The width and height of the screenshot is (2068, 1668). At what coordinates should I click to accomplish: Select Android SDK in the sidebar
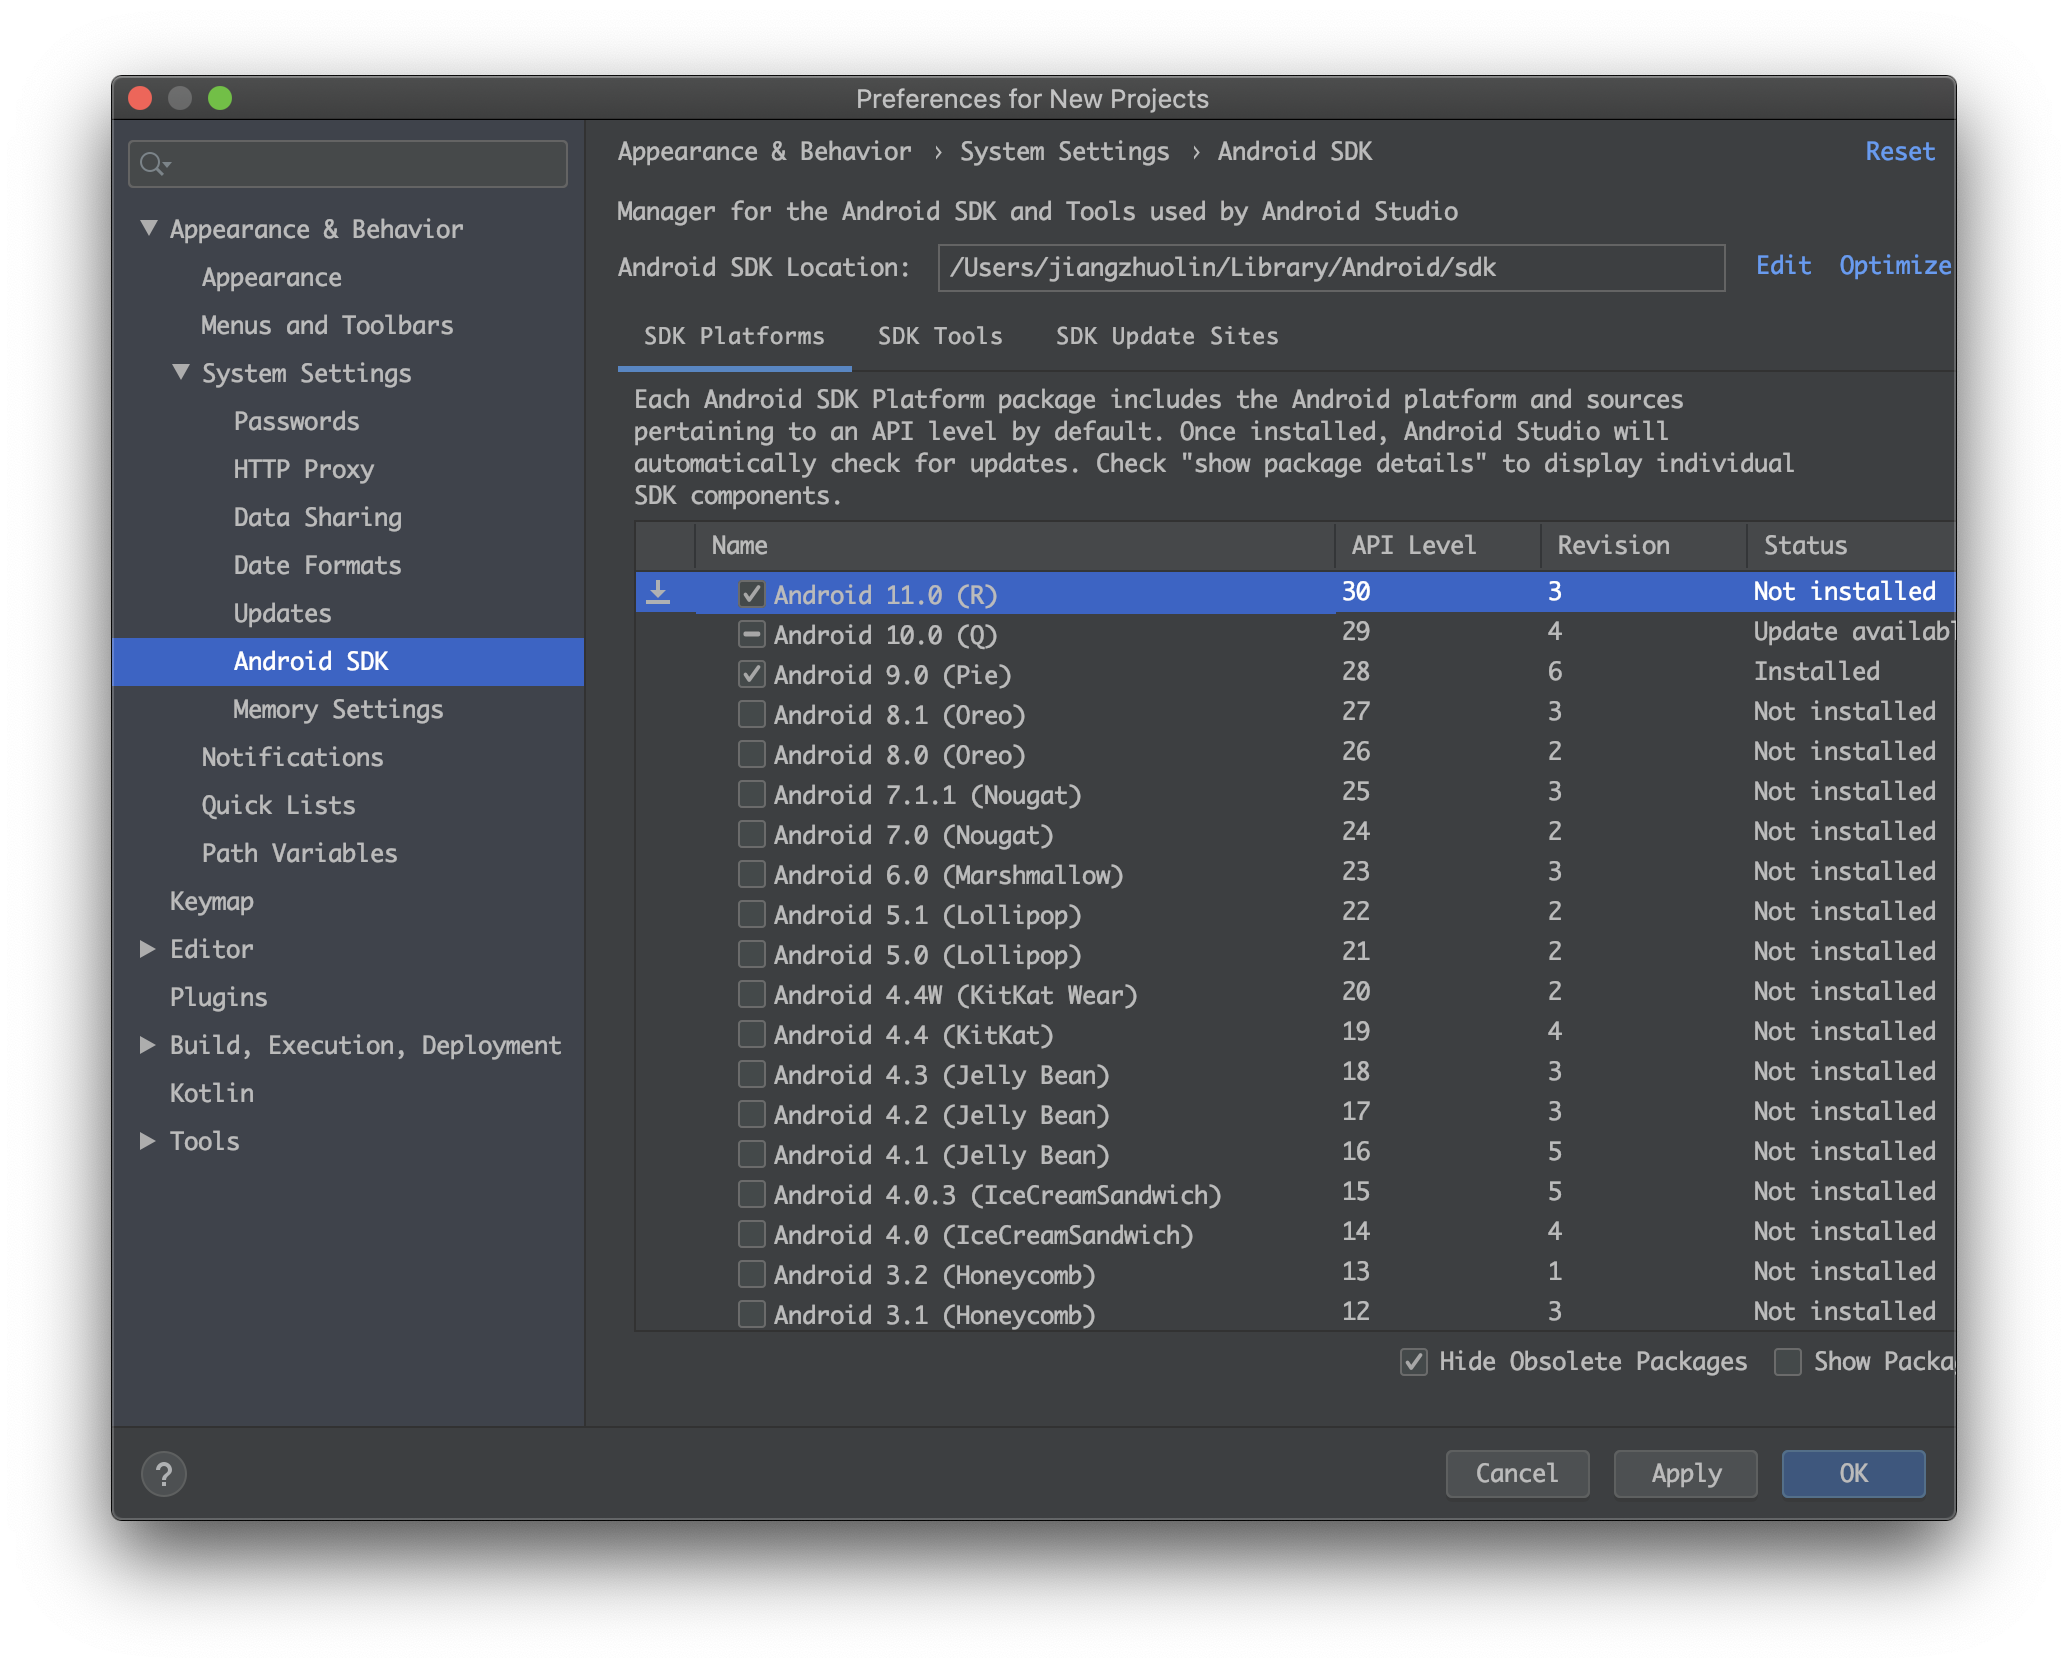click(x=348, y=661)
